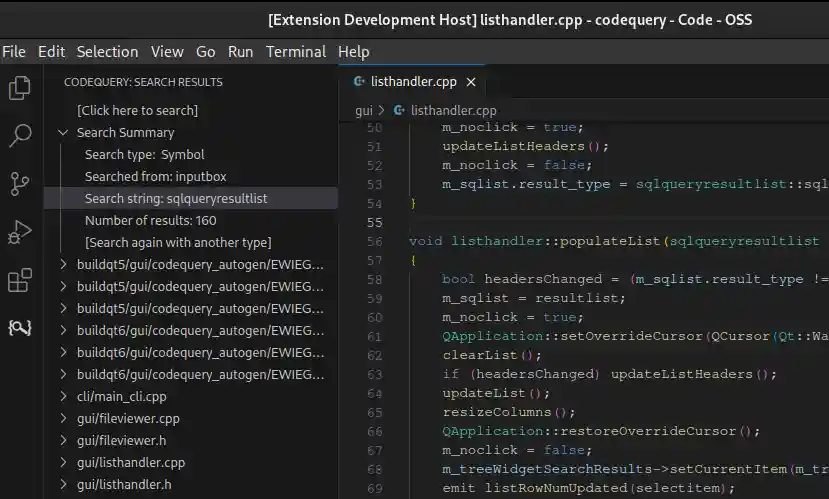
Task: Click [Search again with another type]
Action: pyautogui.click(x=177, y=243)
